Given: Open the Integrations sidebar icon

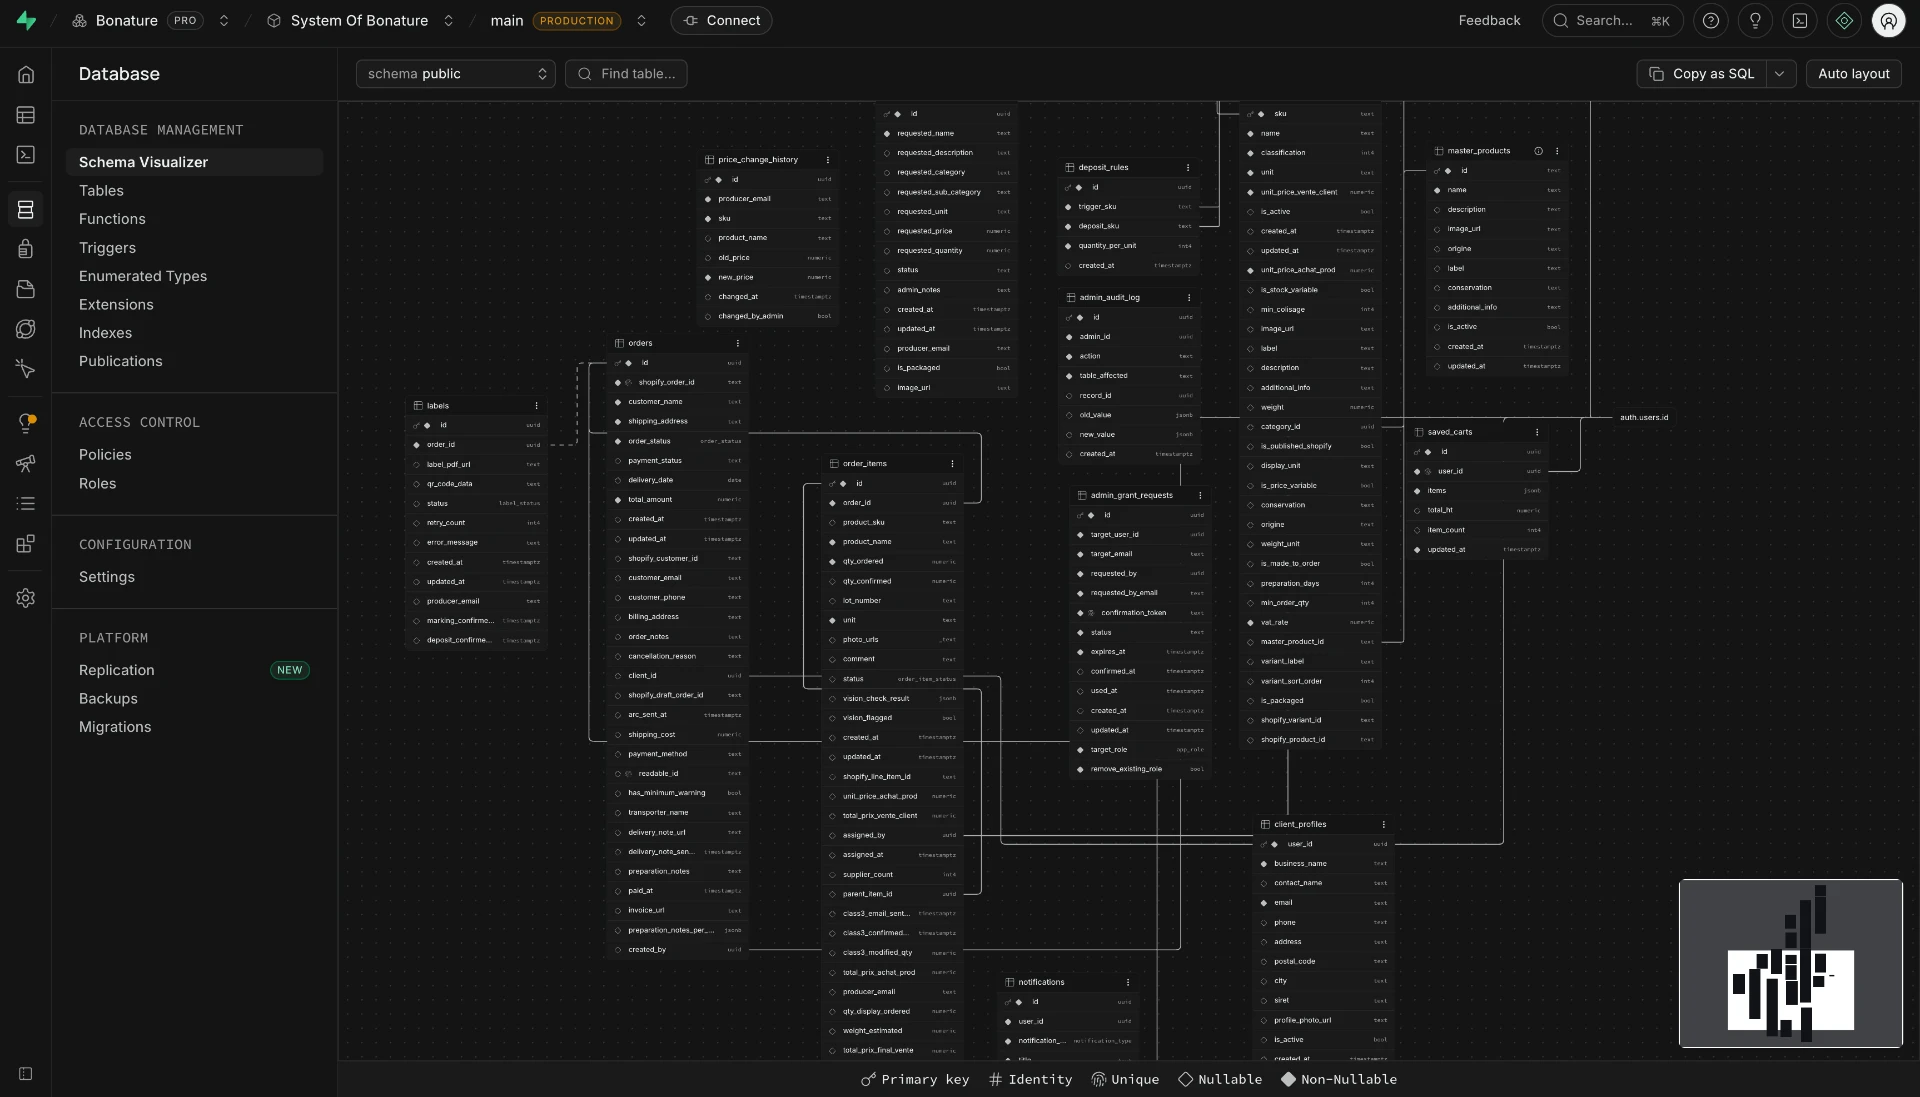Looking at the screenshot, I should [x=26, y=544].
